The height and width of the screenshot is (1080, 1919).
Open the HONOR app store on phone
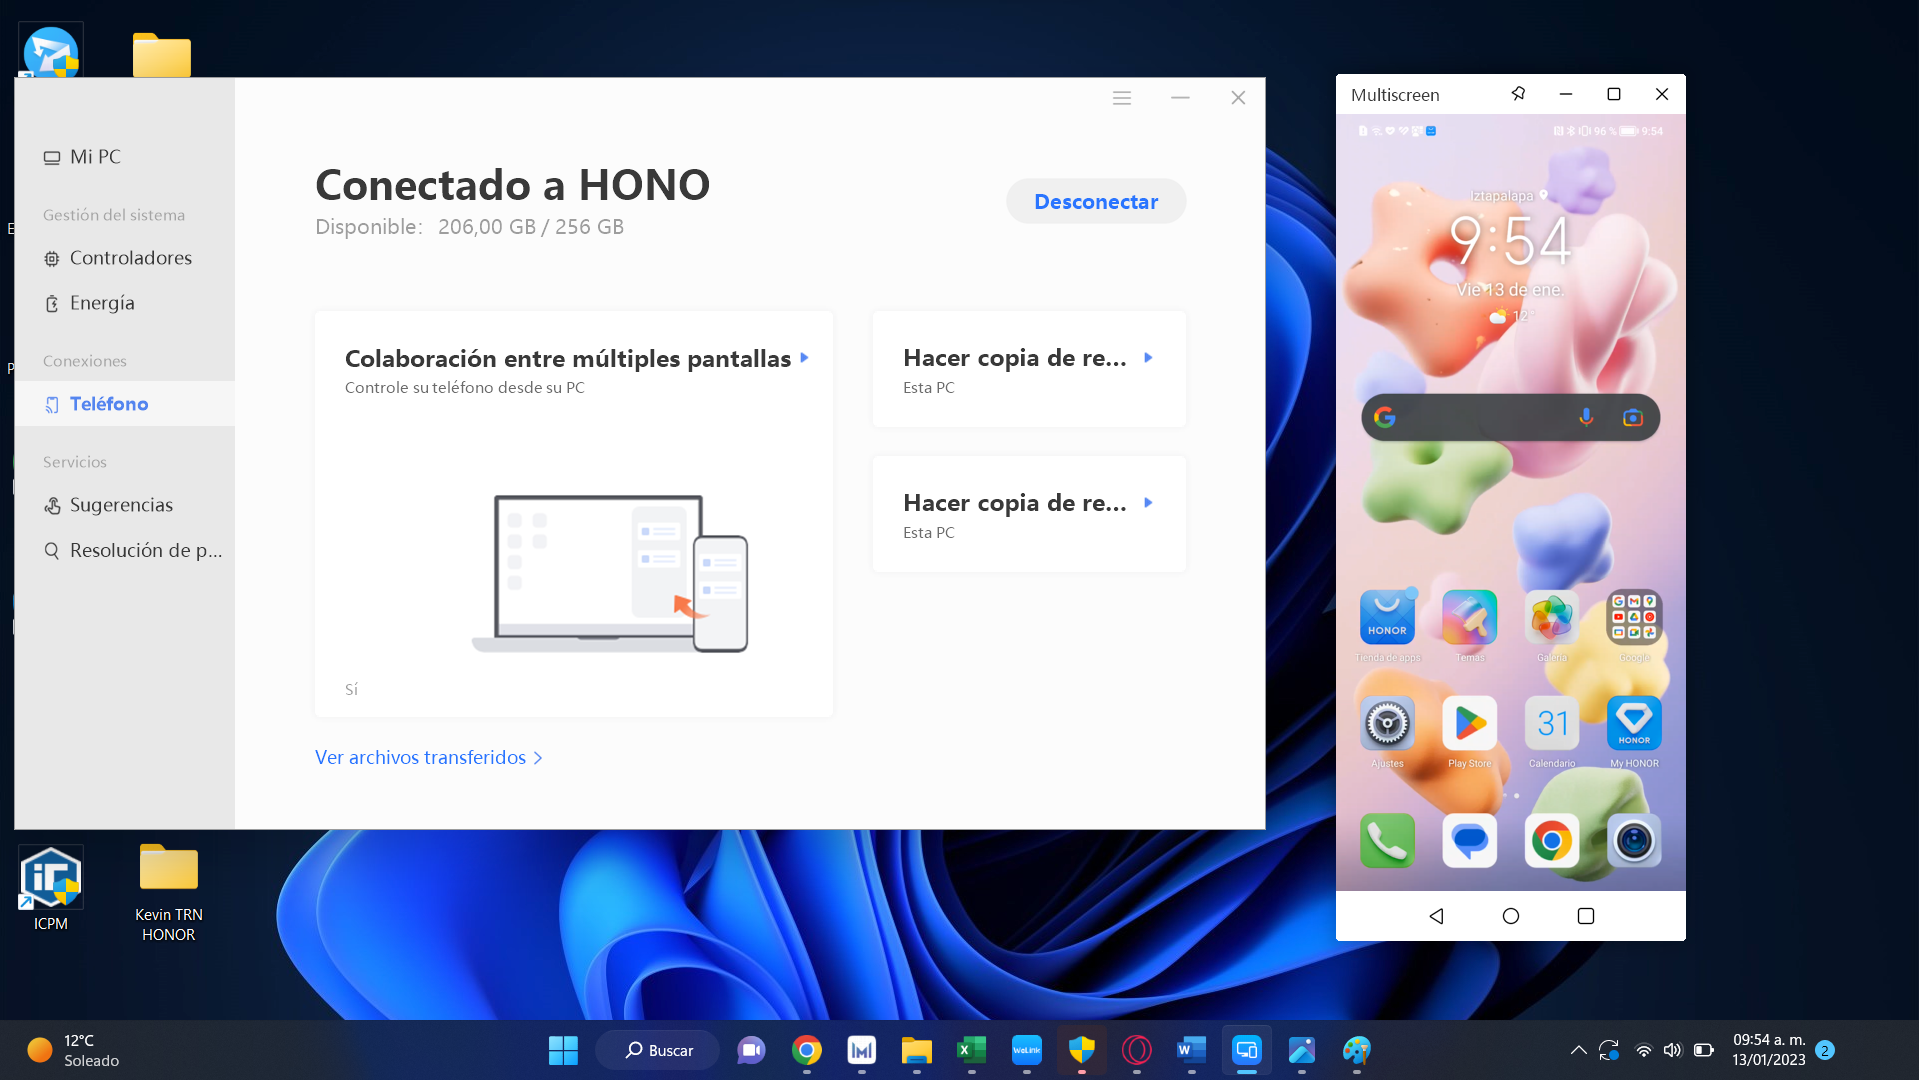coord(1387,618)
